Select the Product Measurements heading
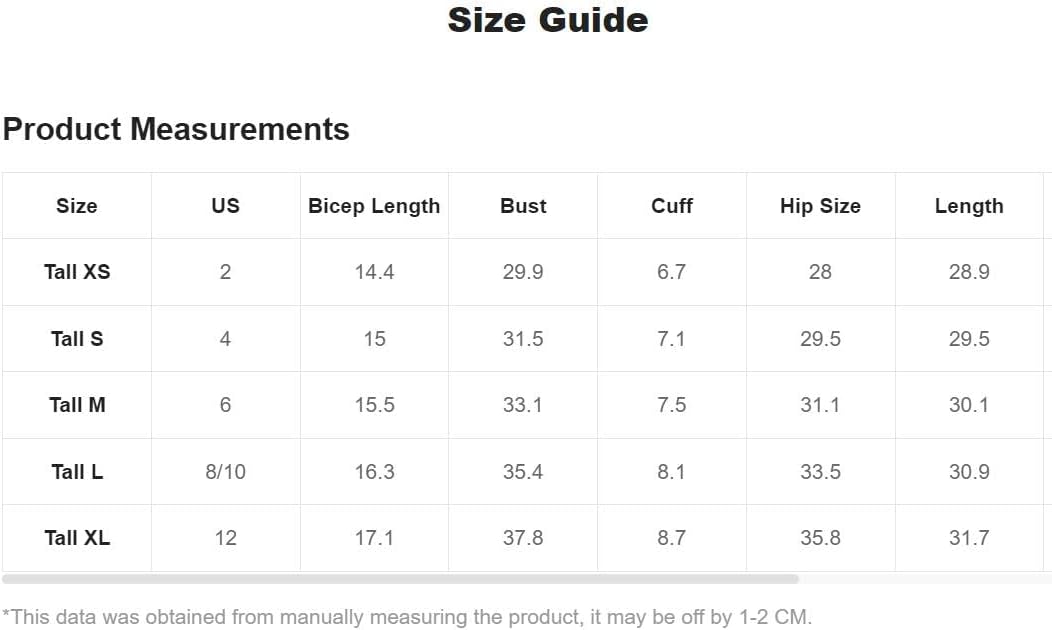Screen dimensions: 1052x630 pos(176,129)
